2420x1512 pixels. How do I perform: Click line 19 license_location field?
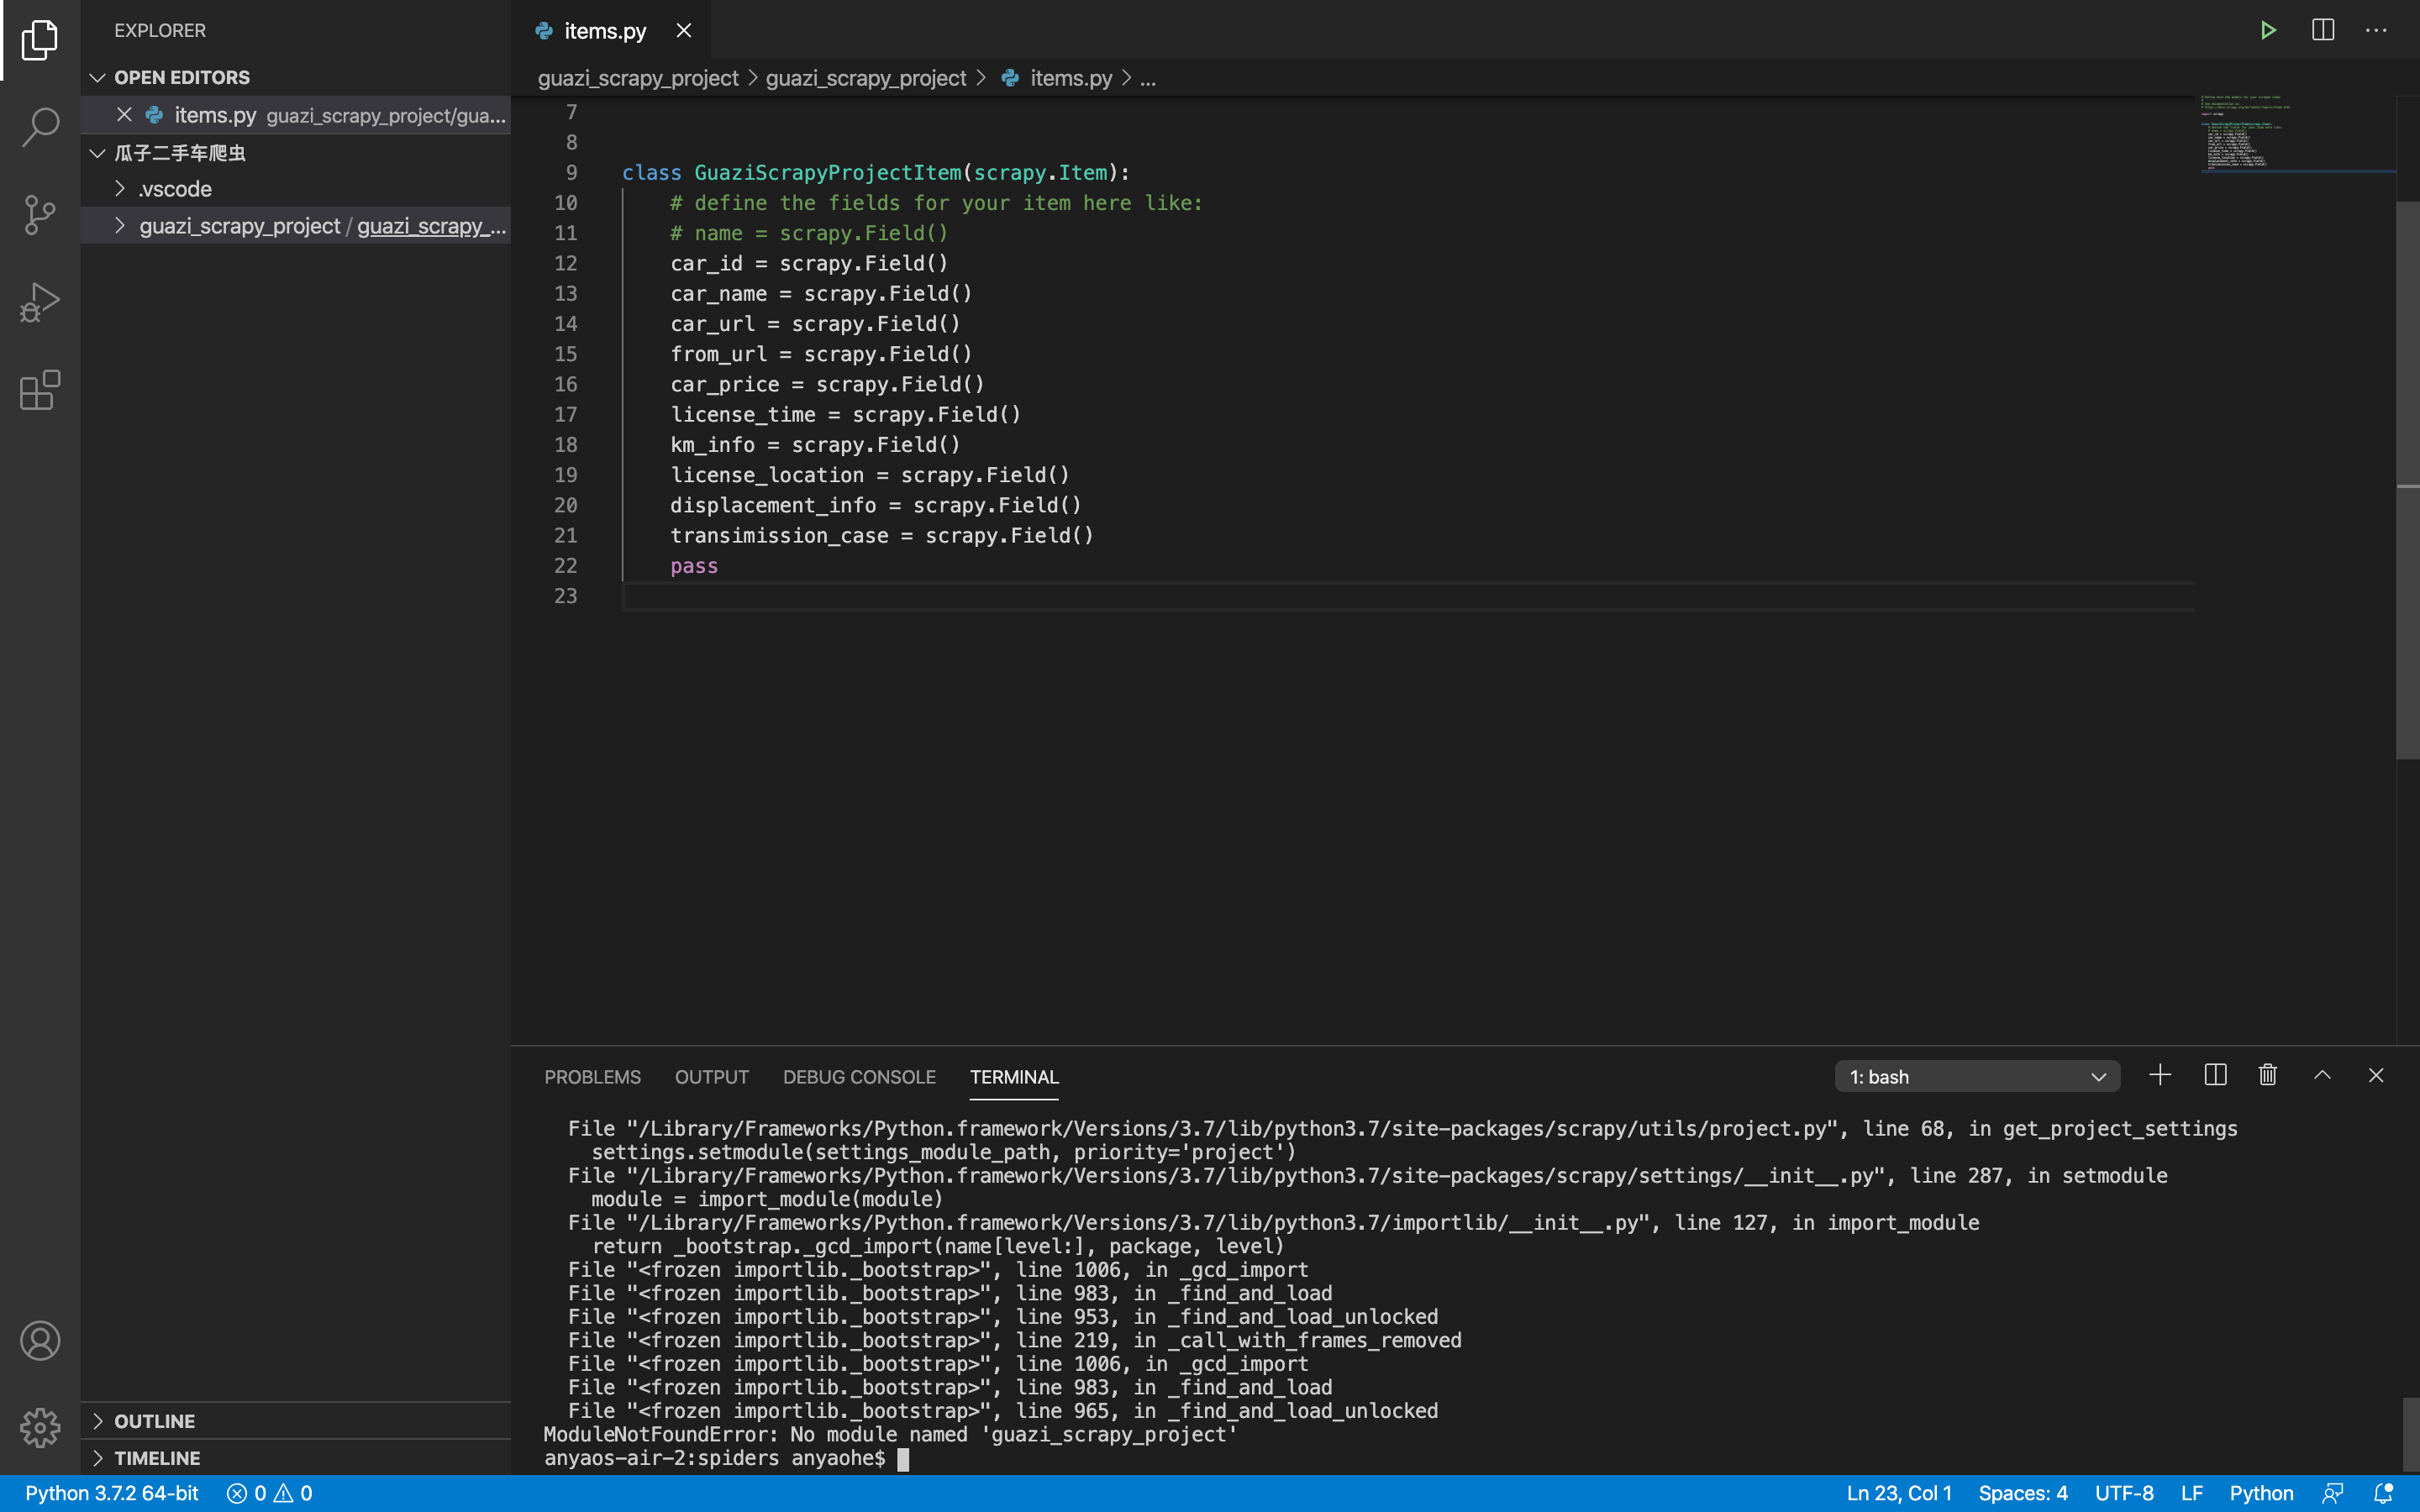870,475
